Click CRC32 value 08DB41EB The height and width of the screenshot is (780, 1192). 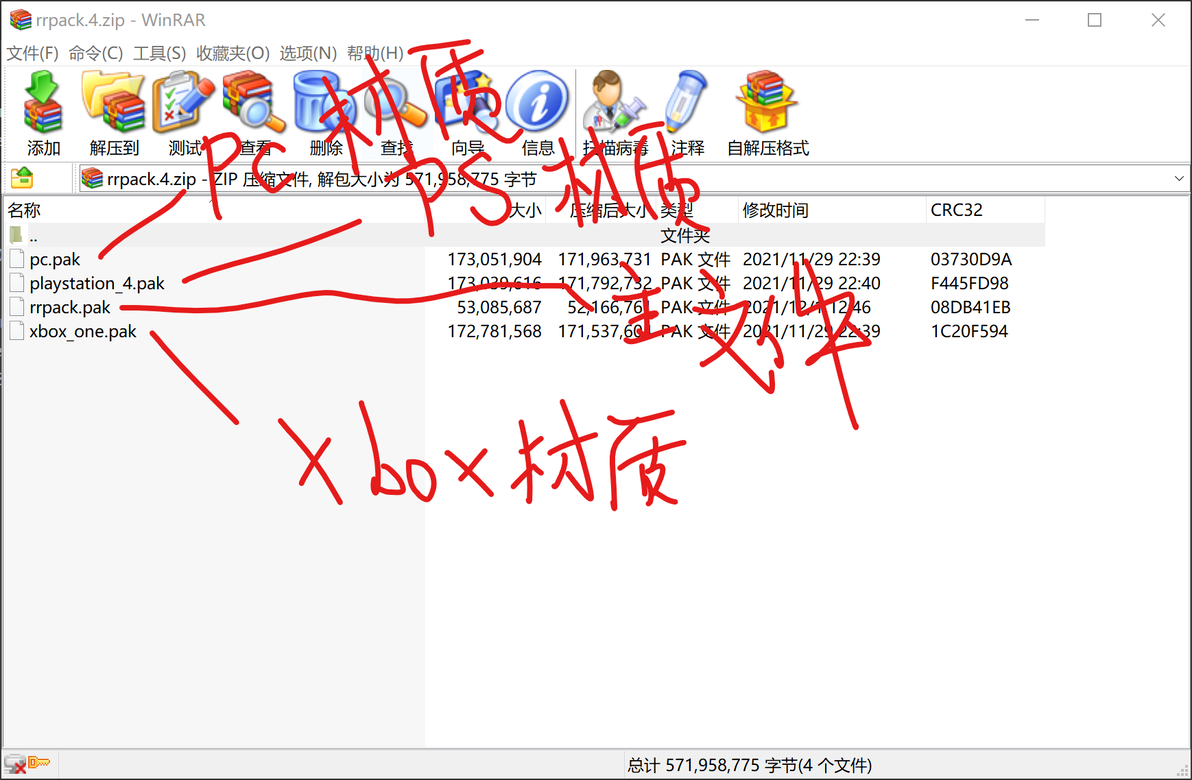click(970, 308)
